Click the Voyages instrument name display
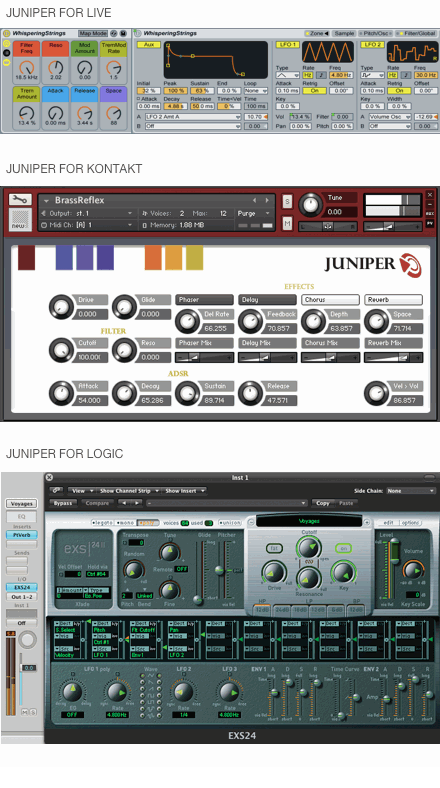 tap(309, 521)
